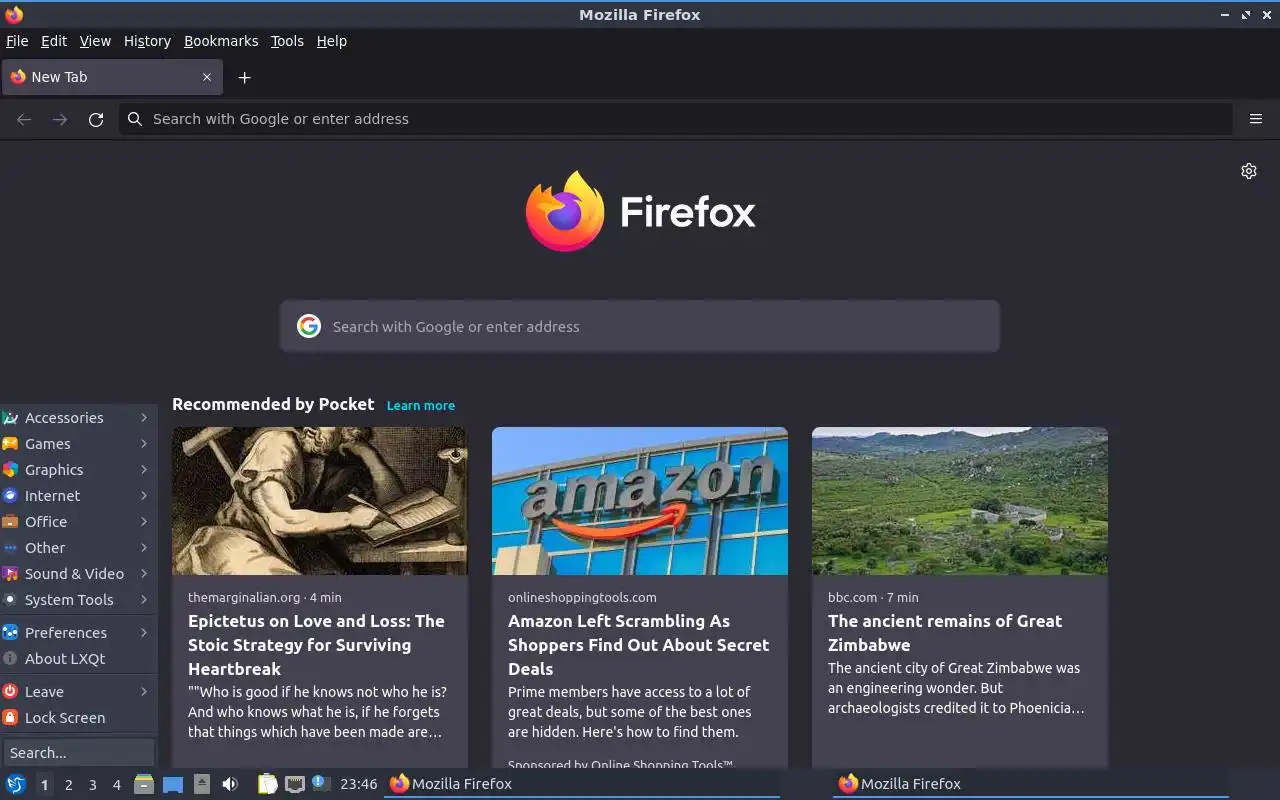Open The ancient remains of Great Zimbabwe

coord(945,633)
